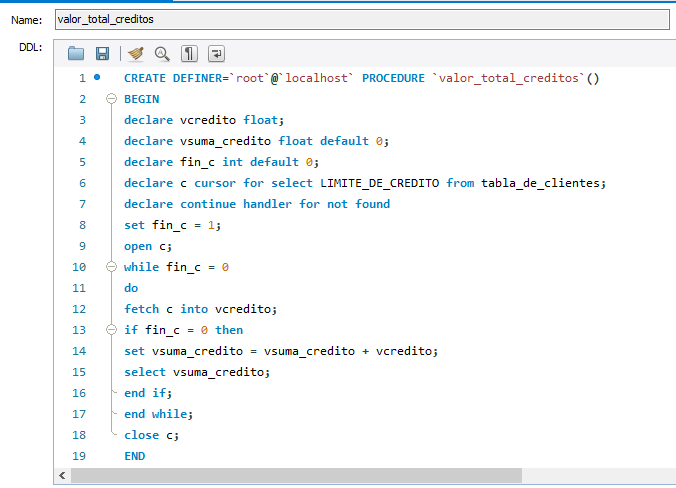
Task: Click 'set fin_c = 1;' line
Action: click(x=172, y=225)
